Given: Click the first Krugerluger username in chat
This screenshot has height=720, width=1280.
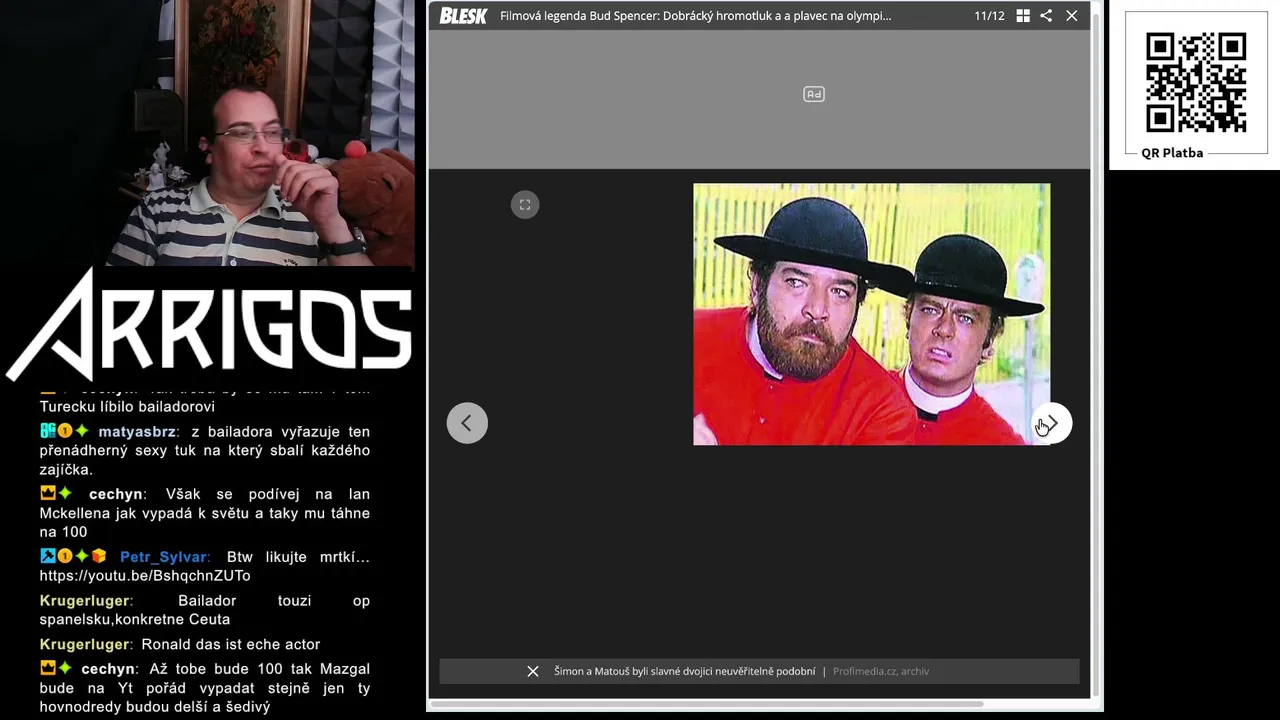Looking at the screenshot, I should click(x=85, y=601).
